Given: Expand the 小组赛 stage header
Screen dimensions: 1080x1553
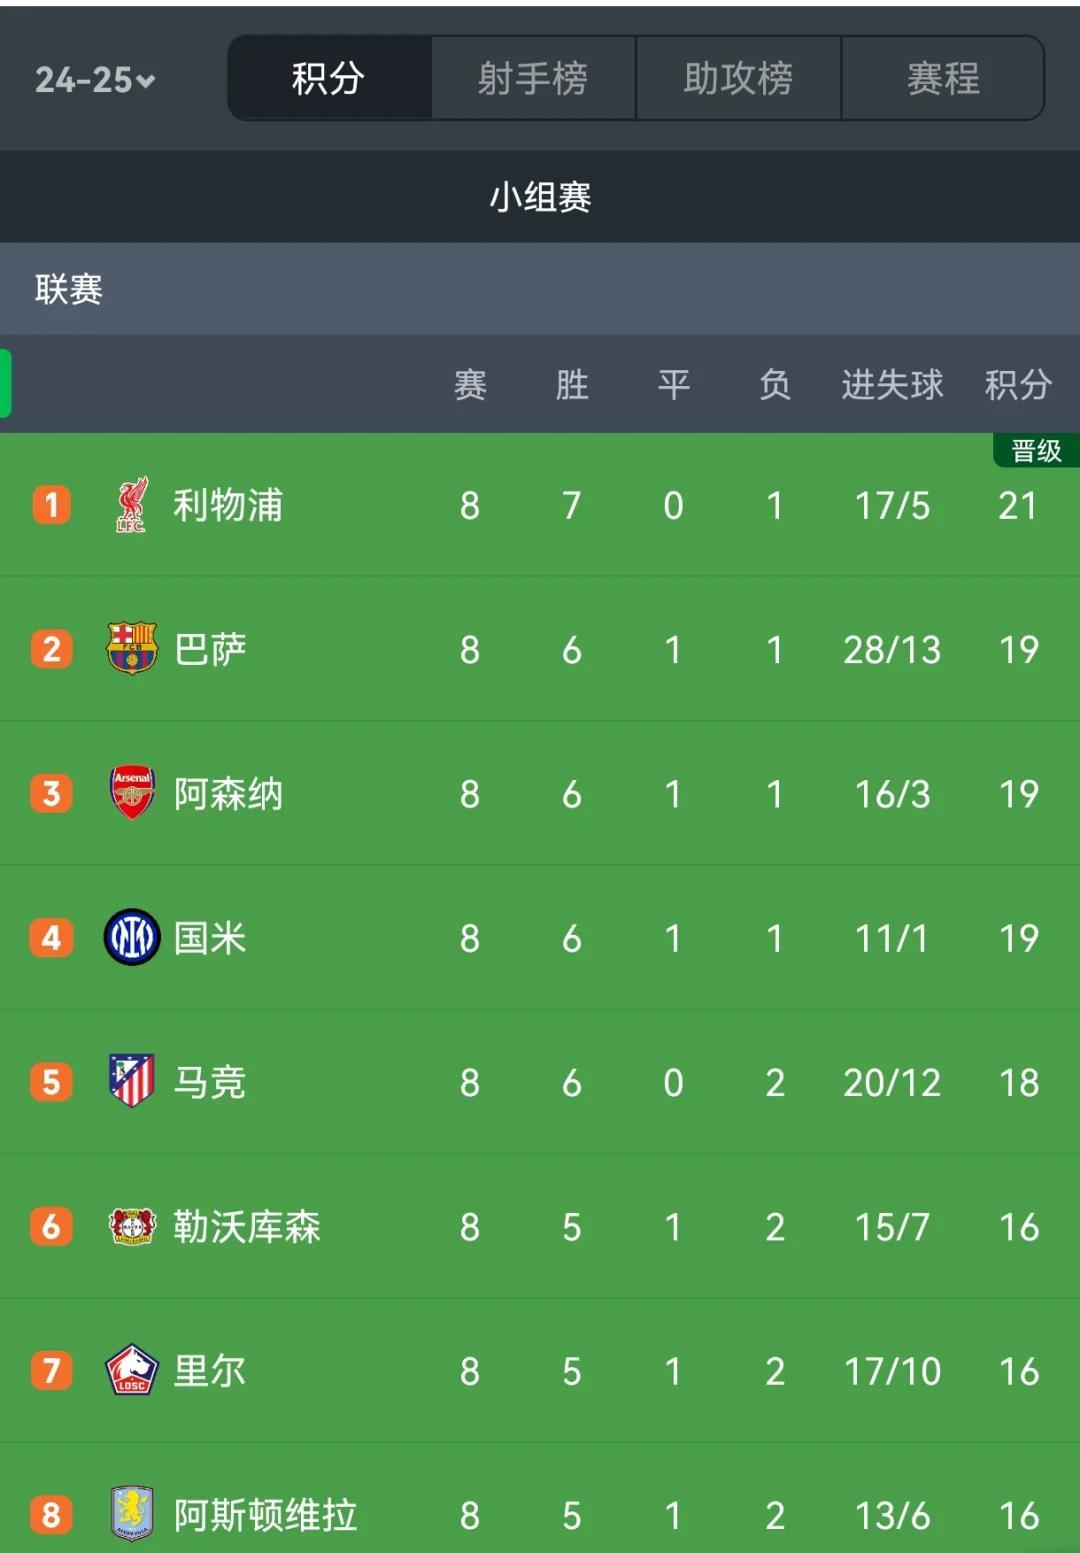Looking at the screenshot, I should (x=540, y=197).
